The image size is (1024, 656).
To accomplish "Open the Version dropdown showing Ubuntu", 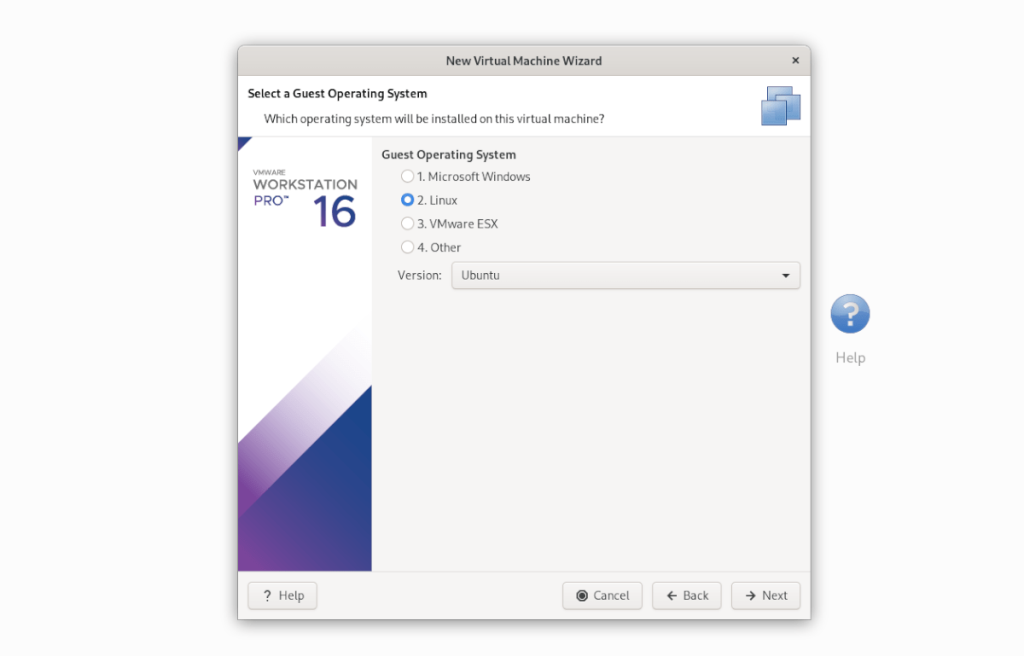I will pyautogui.click(x=625, y=275).
